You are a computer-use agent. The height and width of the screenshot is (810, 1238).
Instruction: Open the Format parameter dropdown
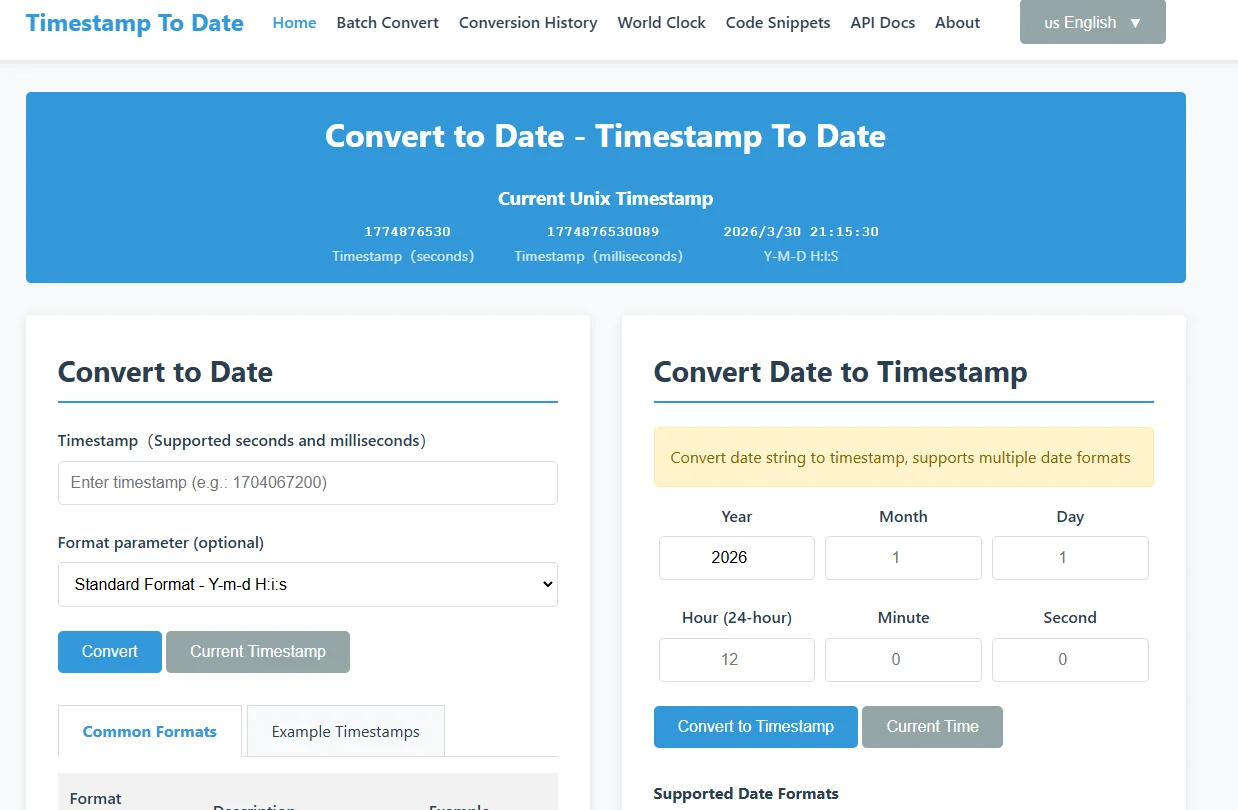tap(307, 585)
